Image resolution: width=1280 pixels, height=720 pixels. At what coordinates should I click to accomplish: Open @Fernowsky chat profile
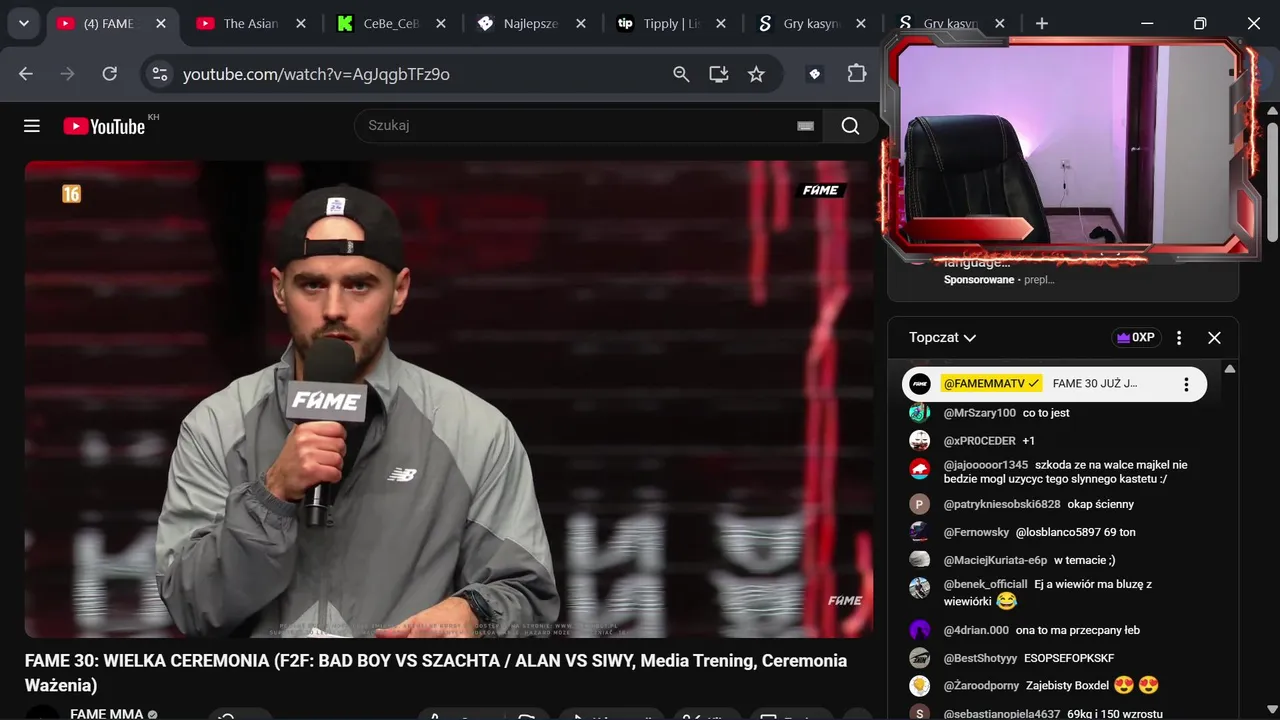pos(976,533)
